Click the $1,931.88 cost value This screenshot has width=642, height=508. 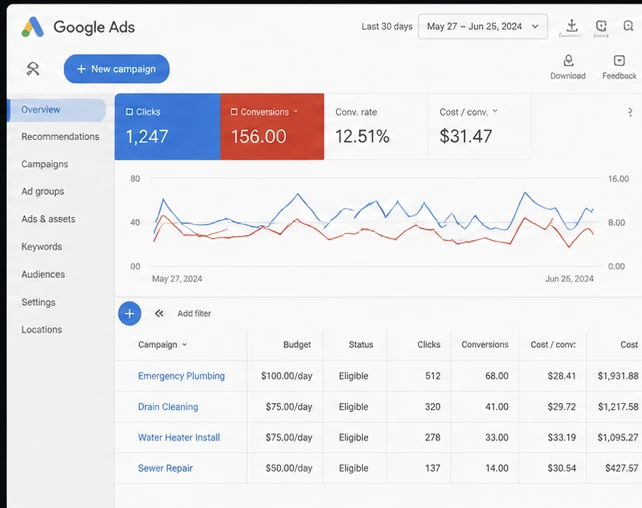(x=618, y=376)
